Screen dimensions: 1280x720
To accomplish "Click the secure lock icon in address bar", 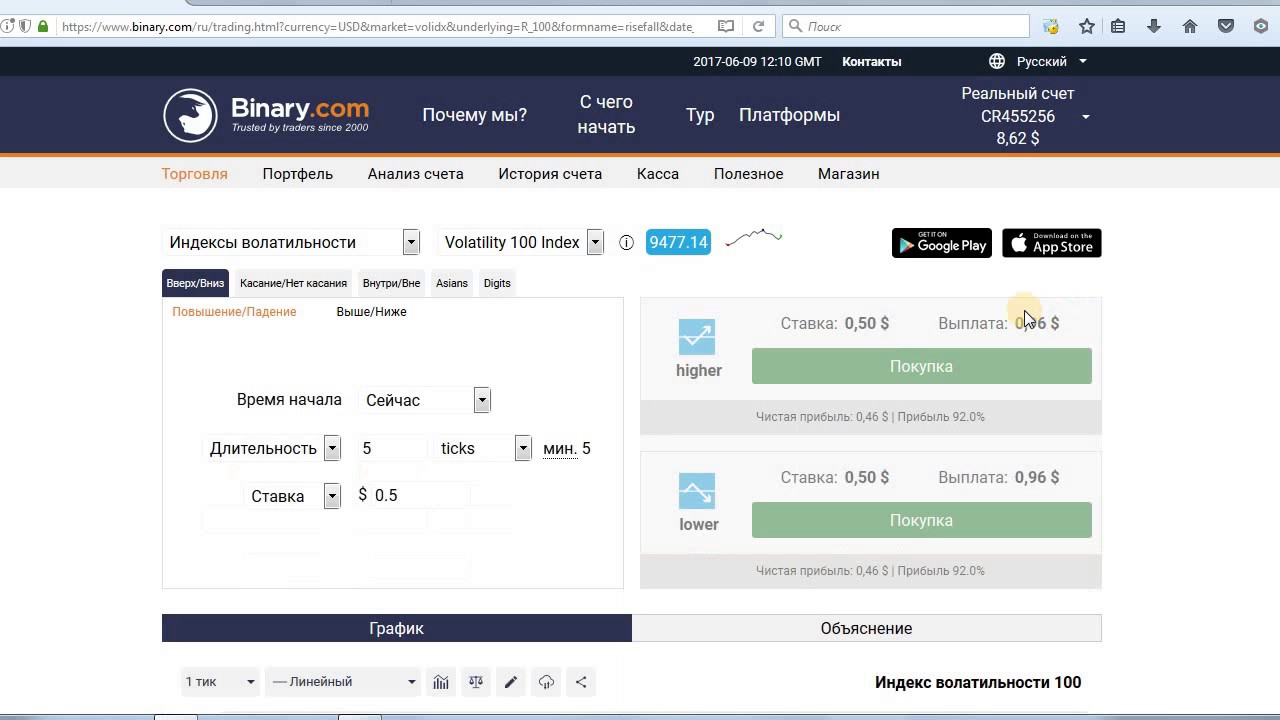I will coord(43,27).
